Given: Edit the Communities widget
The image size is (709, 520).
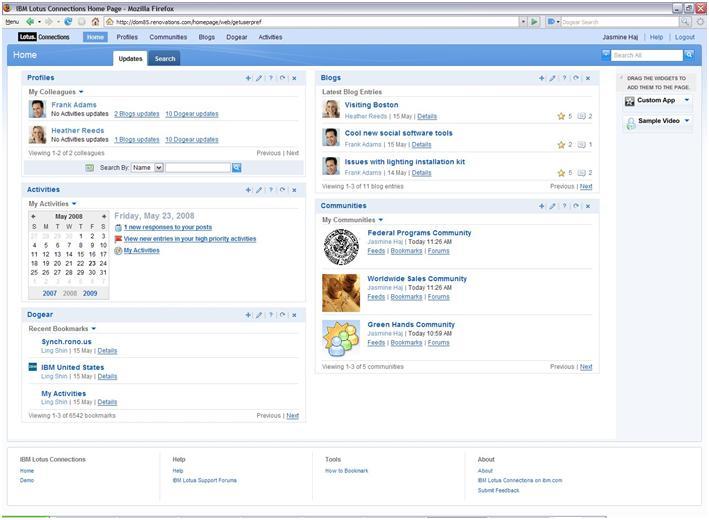Looking at the screenshot, I should coord(553,206).
